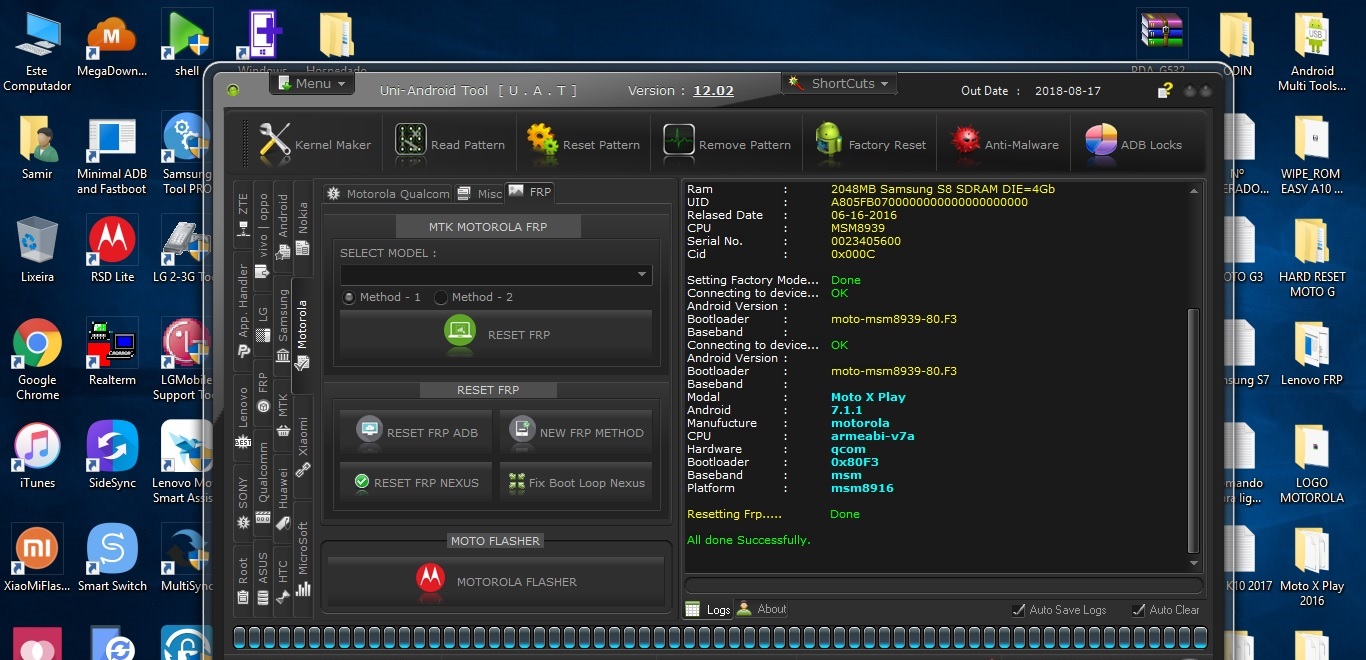Switch to the Logs tab
The image size is (1366, 660).
coord(708,609)
